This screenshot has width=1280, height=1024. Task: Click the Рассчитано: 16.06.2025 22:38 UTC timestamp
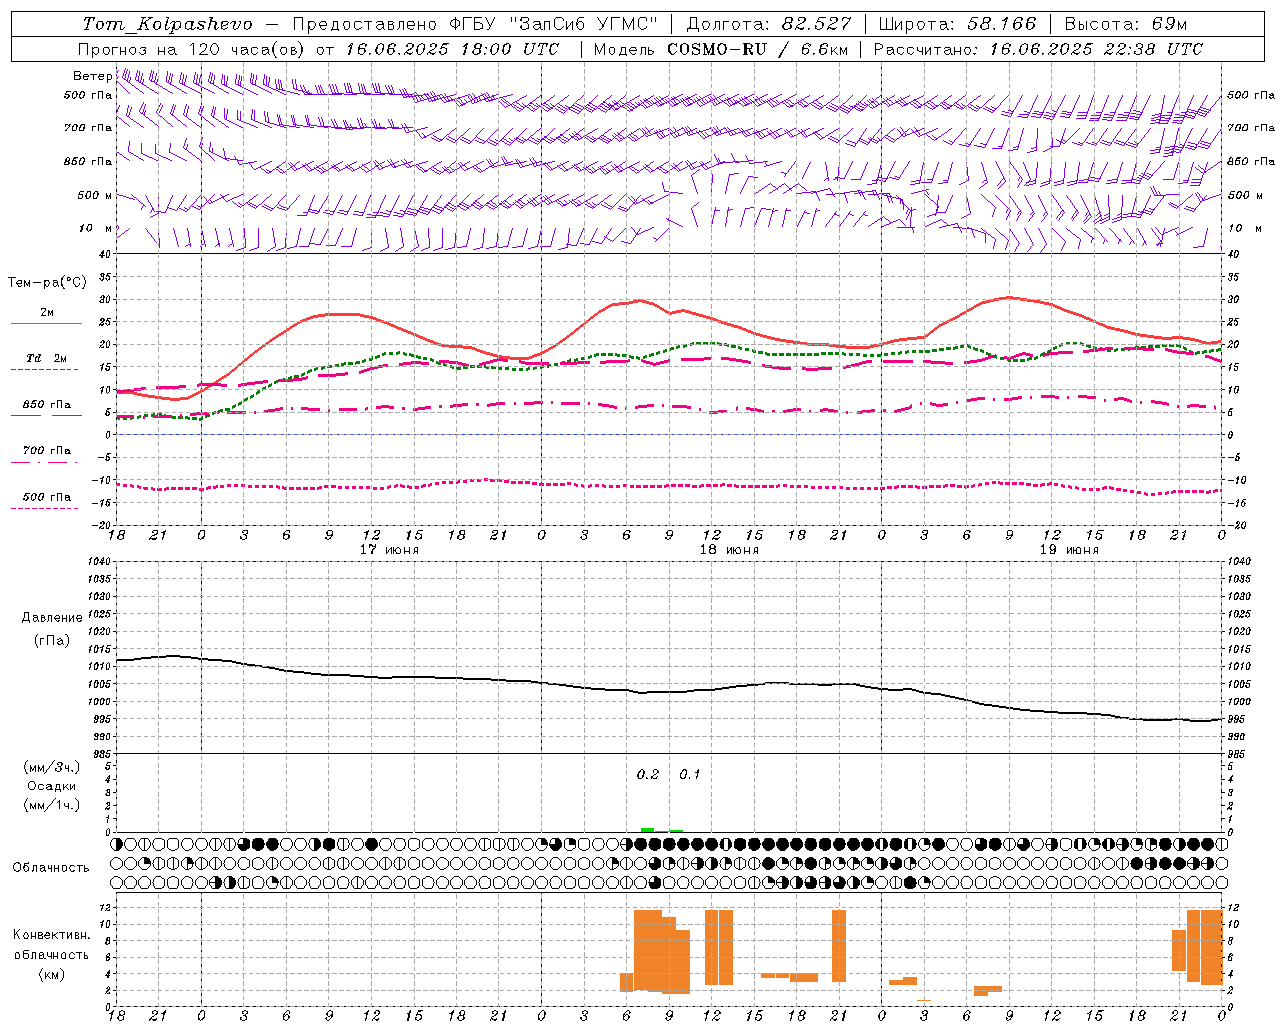pos(1038,49)
